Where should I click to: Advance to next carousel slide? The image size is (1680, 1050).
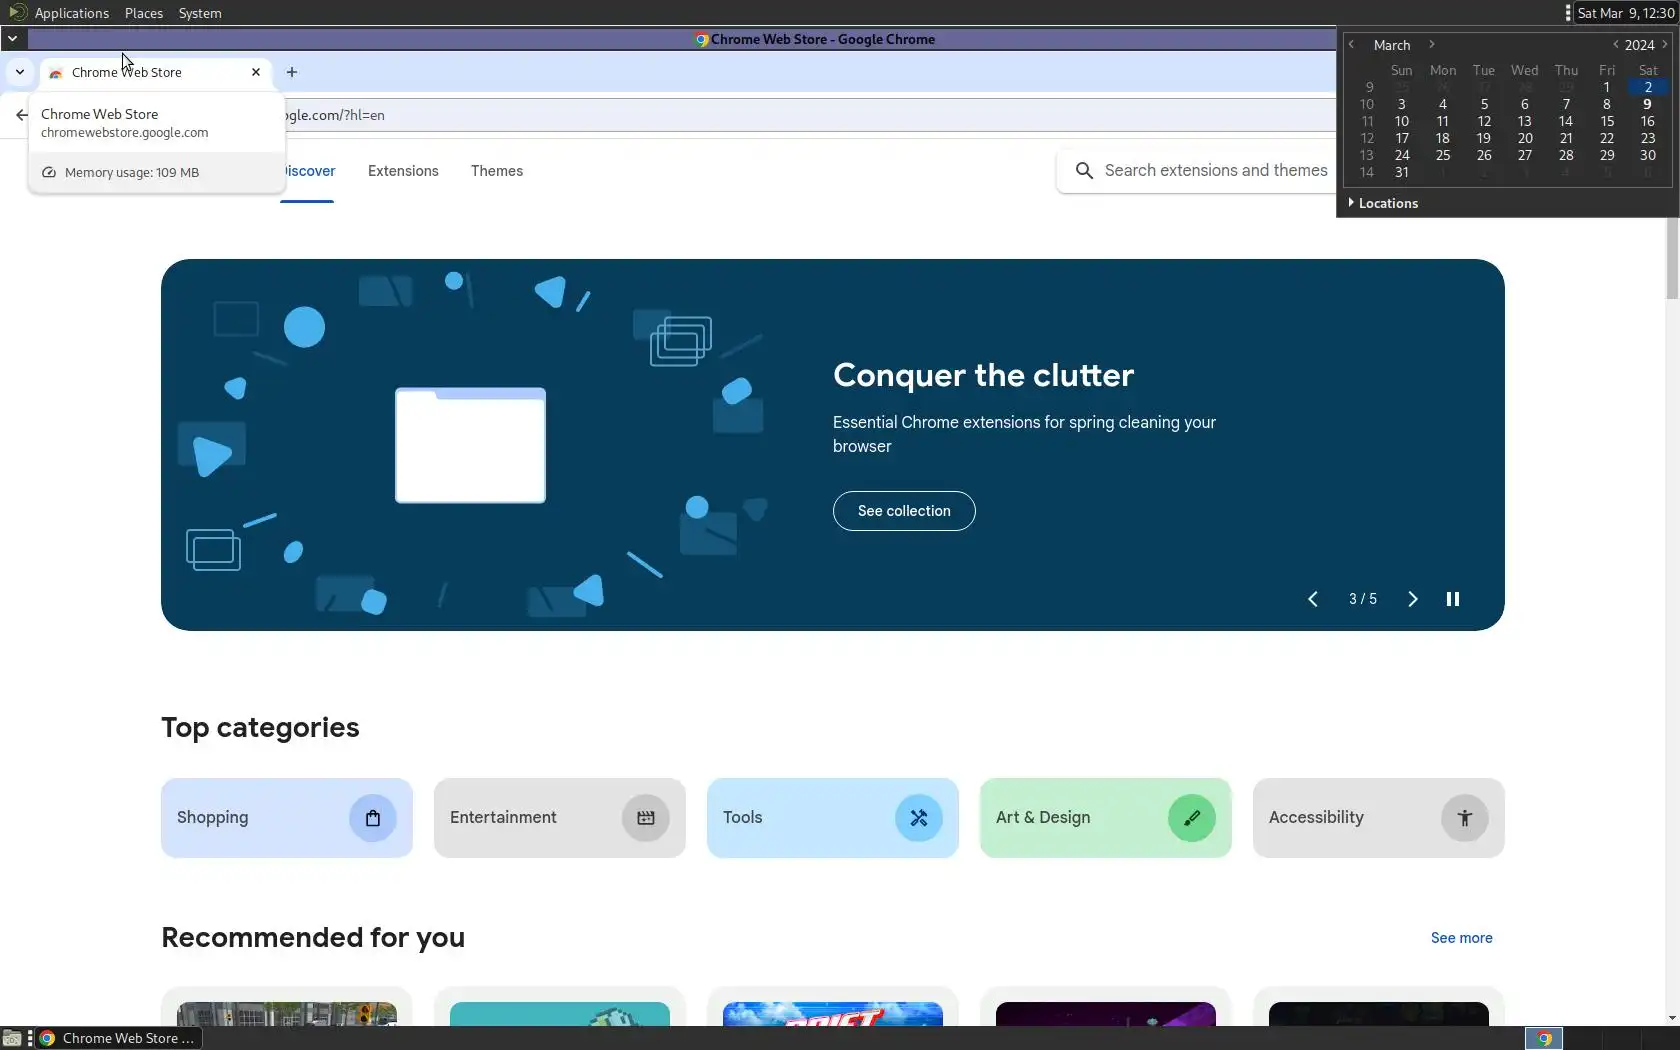[1413, 599]
